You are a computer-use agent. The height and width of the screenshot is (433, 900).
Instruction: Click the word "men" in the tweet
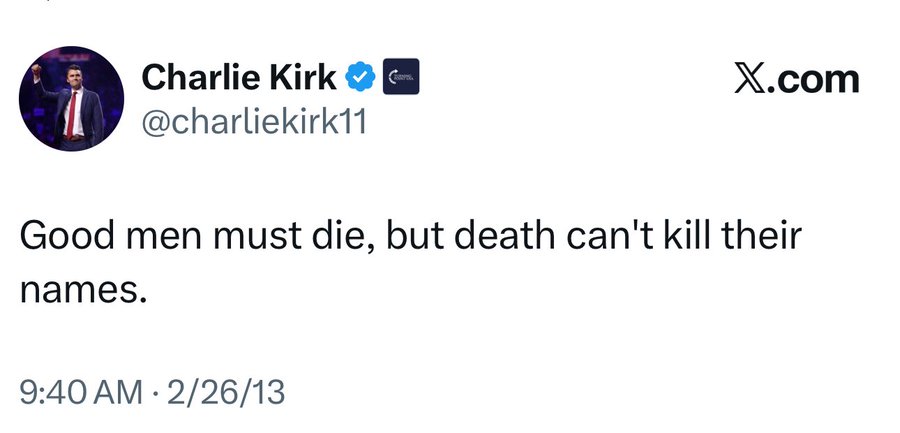point(166,242)
